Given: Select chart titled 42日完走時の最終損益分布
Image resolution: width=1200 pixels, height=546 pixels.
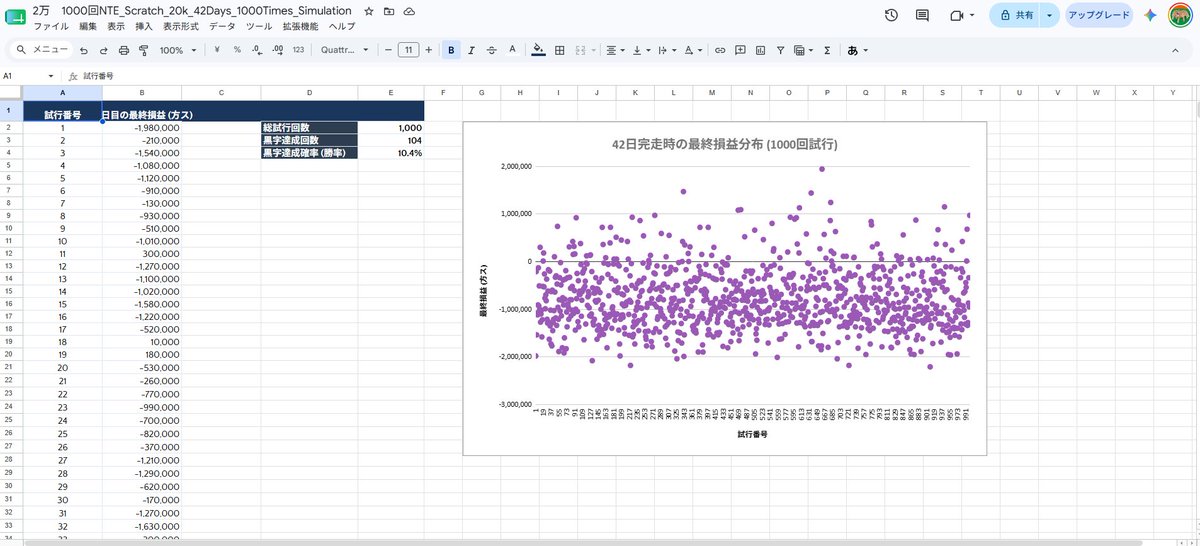Looking at the screenshot, I should pyautogui.click(x=724, y=288).
